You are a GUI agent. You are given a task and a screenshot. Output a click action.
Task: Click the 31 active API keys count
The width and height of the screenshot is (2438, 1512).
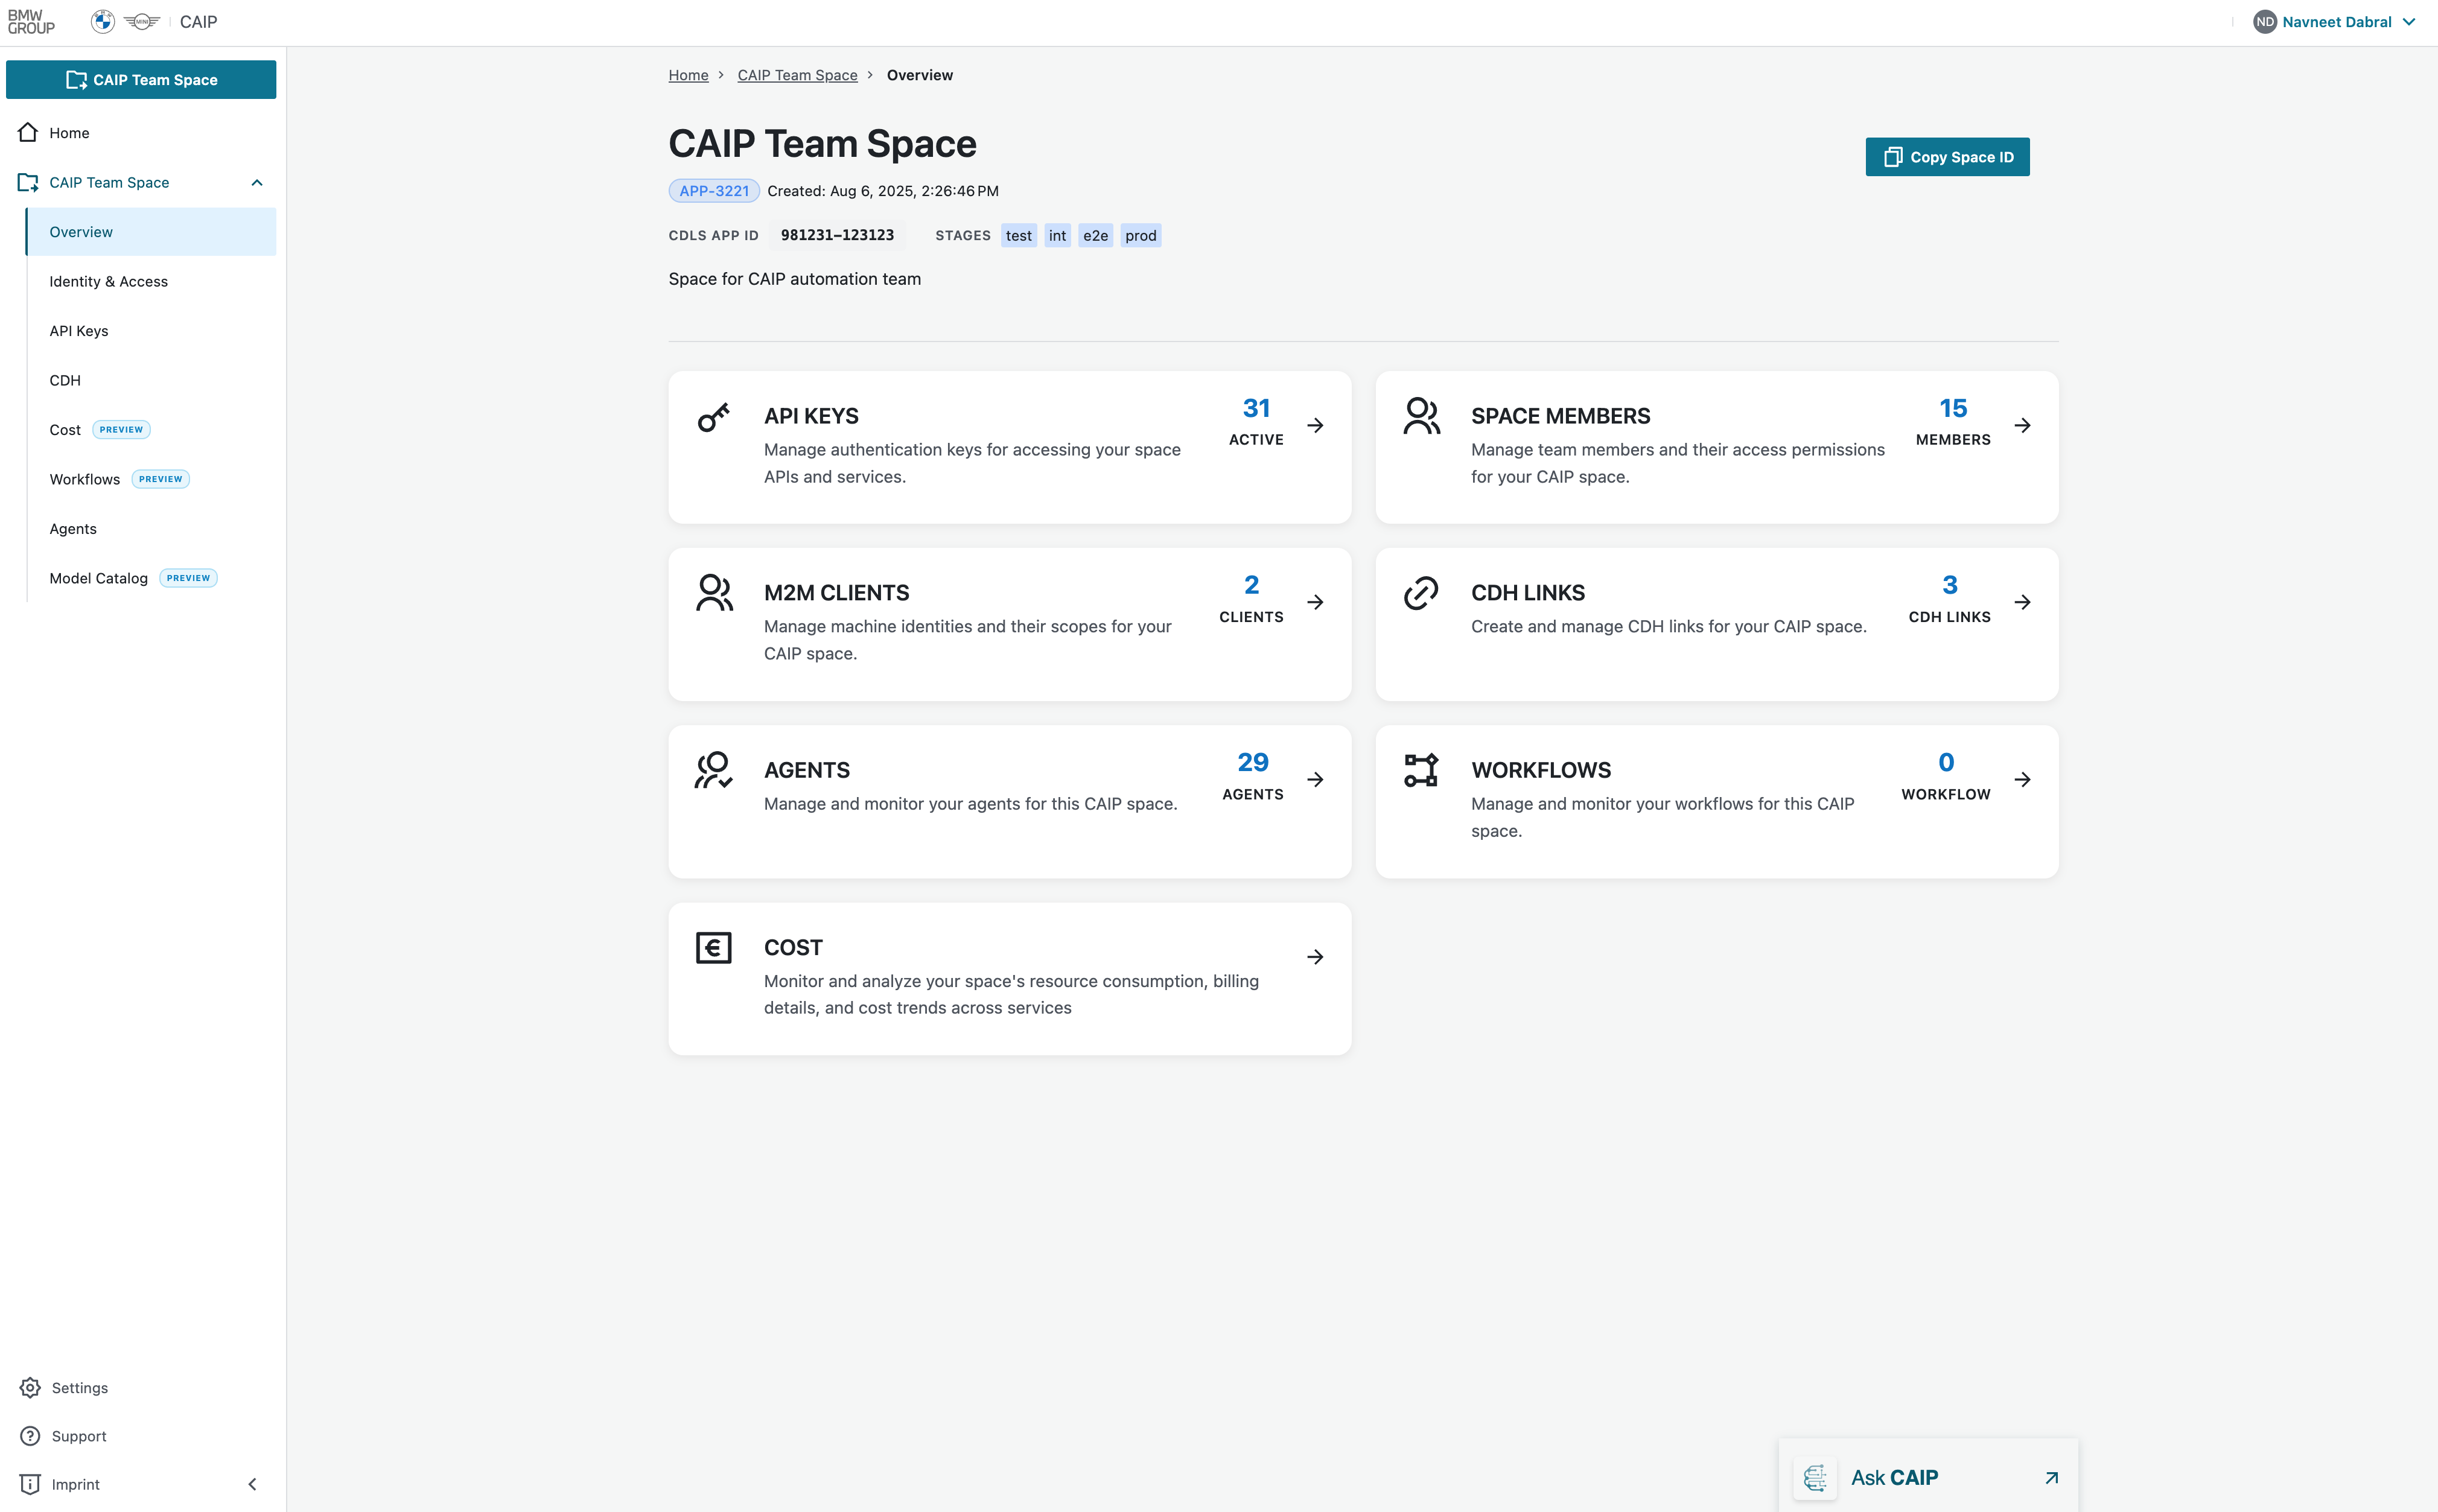pyautogui.click(x=1256, y=408)
